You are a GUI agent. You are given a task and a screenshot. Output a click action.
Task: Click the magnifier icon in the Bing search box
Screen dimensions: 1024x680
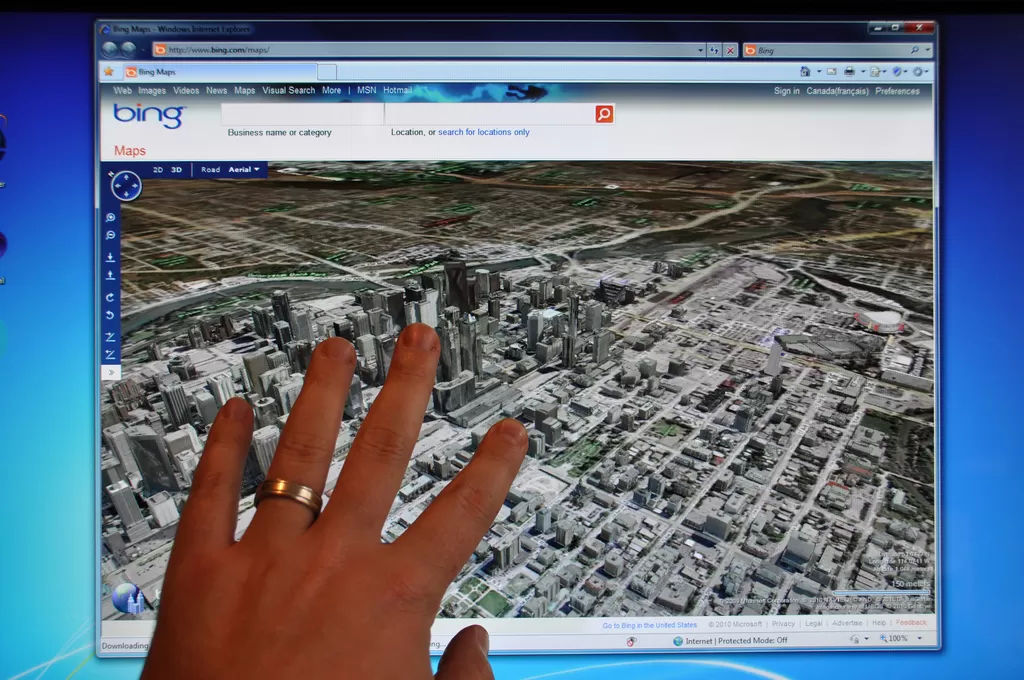pyautogui.click(x=914, y=50)
